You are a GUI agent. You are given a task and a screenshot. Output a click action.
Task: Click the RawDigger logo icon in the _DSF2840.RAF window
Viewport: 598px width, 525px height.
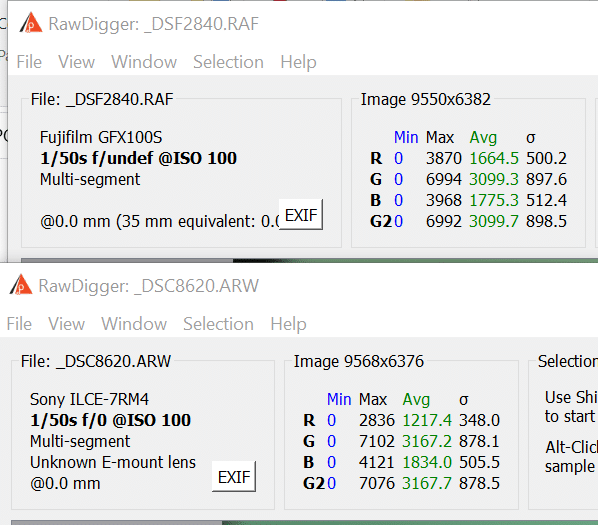tap(31, 23)
